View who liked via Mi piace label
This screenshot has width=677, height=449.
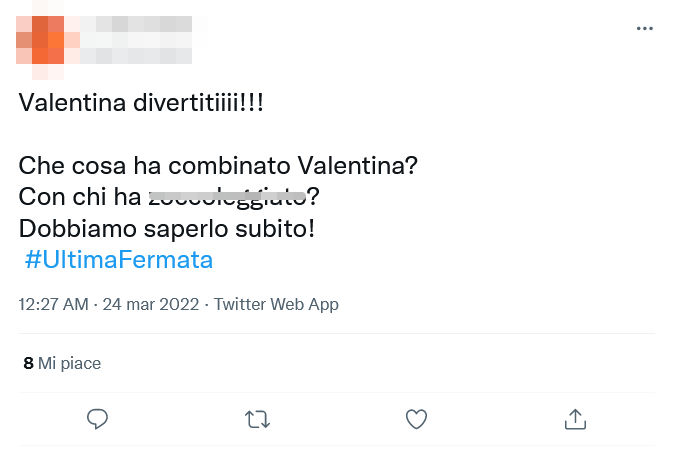(x=69, y=363)
